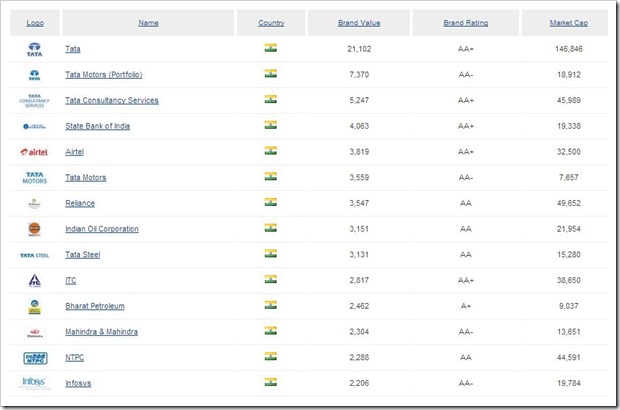Open the Tata Consultancy Services link
This screenshot has height=410, width=620.
[111, 101]
